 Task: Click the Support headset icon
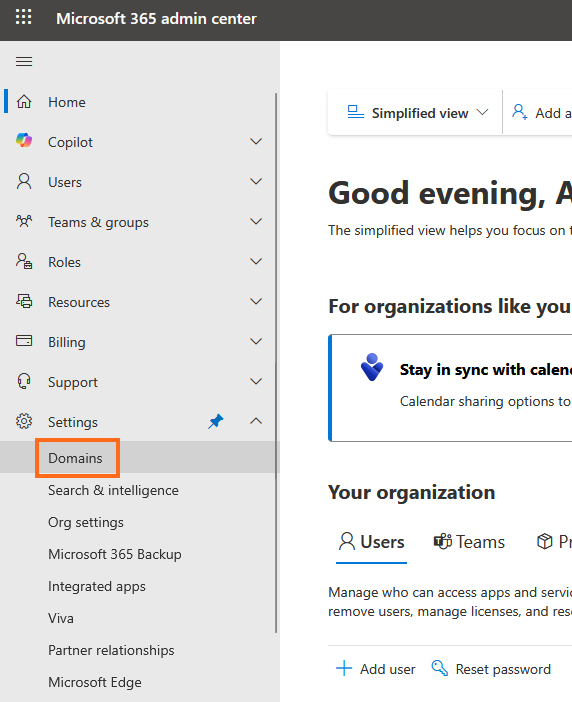(x=24, y=381)
